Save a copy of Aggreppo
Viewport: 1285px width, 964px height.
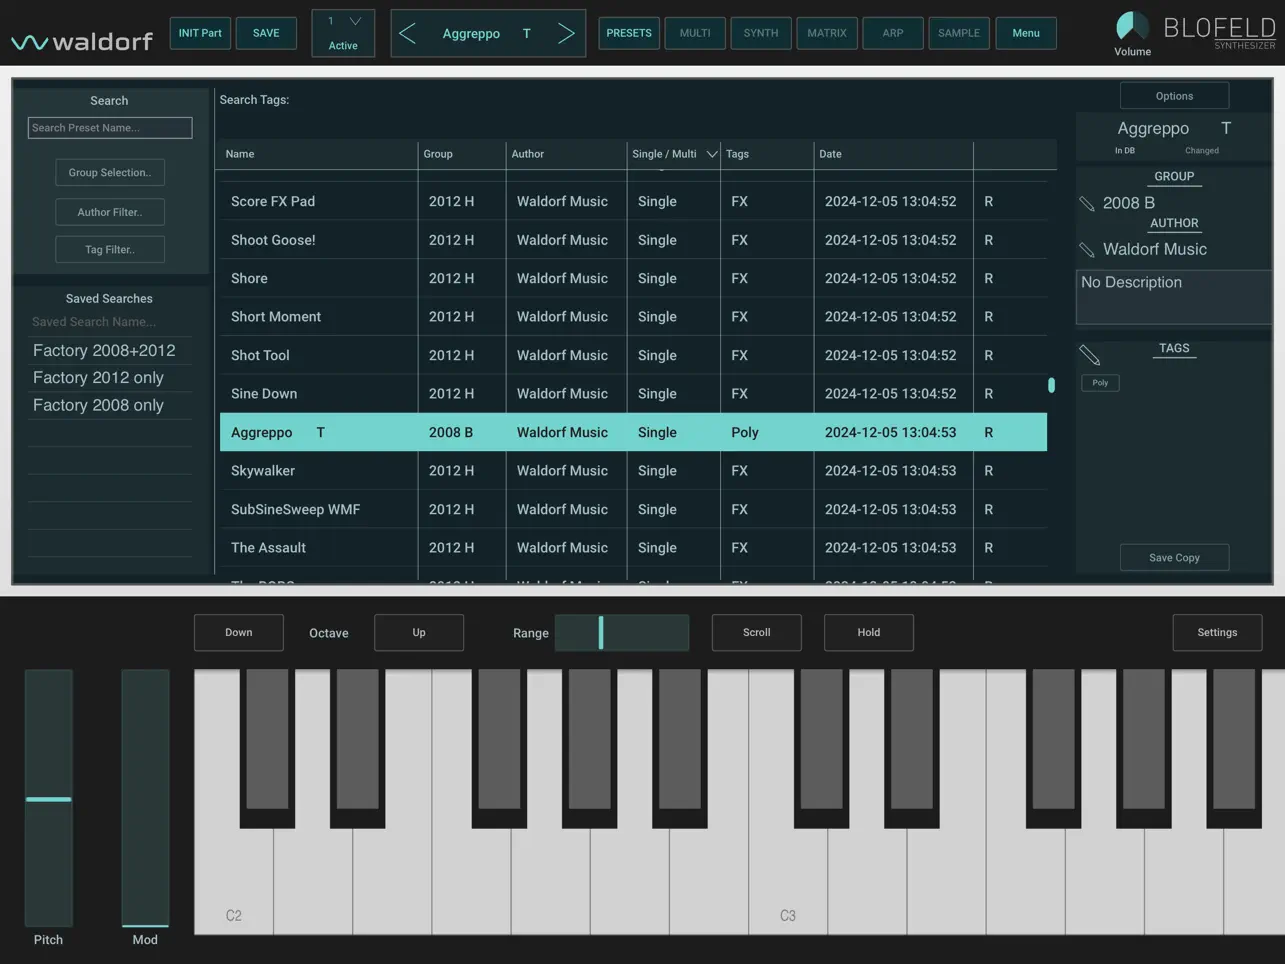coord(1174,557)
